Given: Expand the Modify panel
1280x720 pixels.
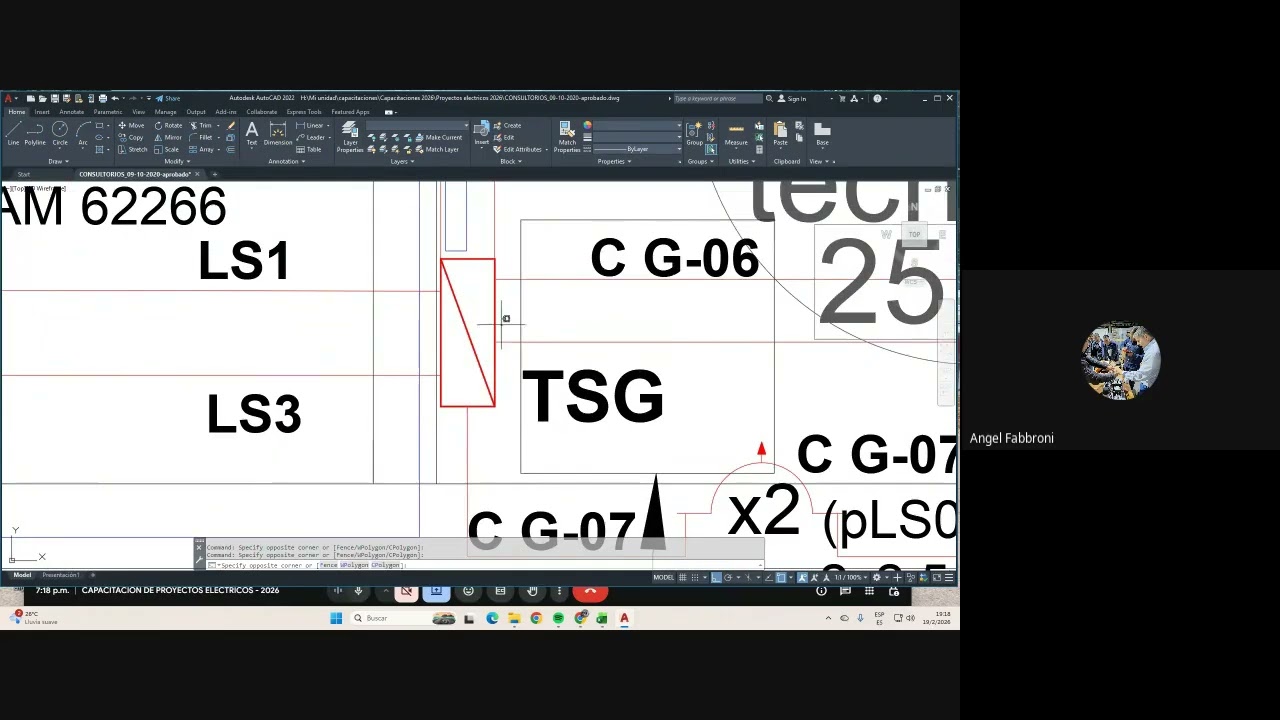Looking at the screenshot, I should pyautogui.click(x=176, y=161).
